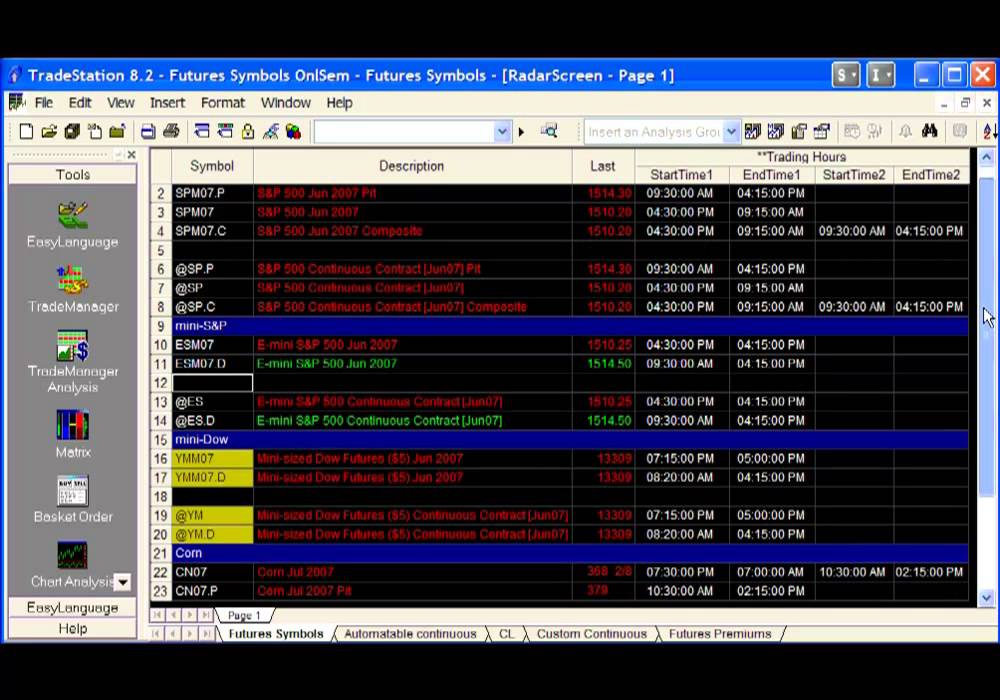1000x700 pixels.
Task: Open the File menu
Action: pos(43,103)
